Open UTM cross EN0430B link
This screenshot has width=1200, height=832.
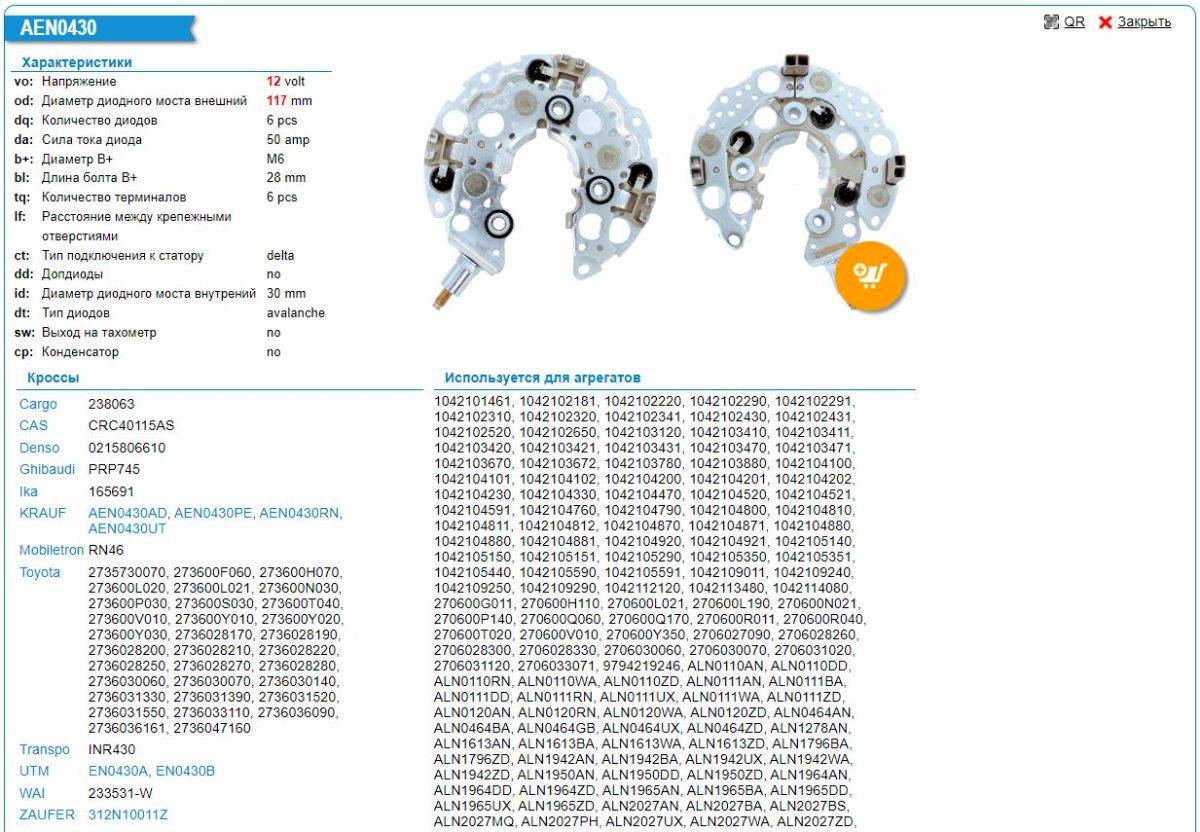point(185,771)
